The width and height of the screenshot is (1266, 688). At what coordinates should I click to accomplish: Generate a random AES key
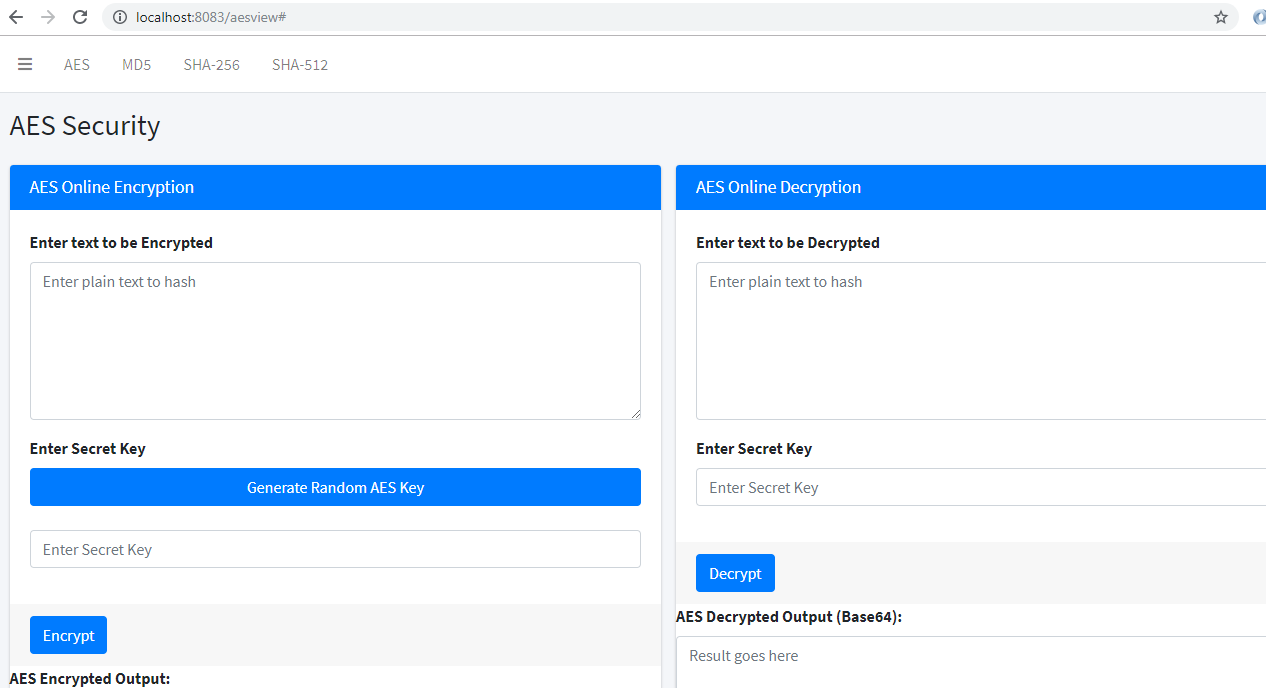pyautogui.click(x=335, y=487)
